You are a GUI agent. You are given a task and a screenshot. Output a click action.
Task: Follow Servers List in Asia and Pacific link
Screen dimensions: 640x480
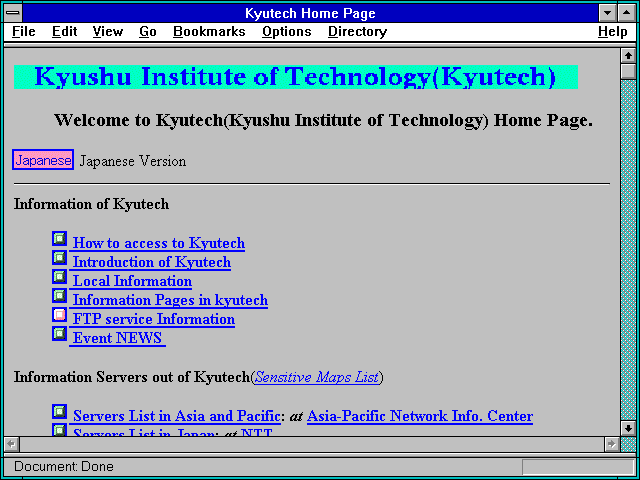(x=177, y=416)
